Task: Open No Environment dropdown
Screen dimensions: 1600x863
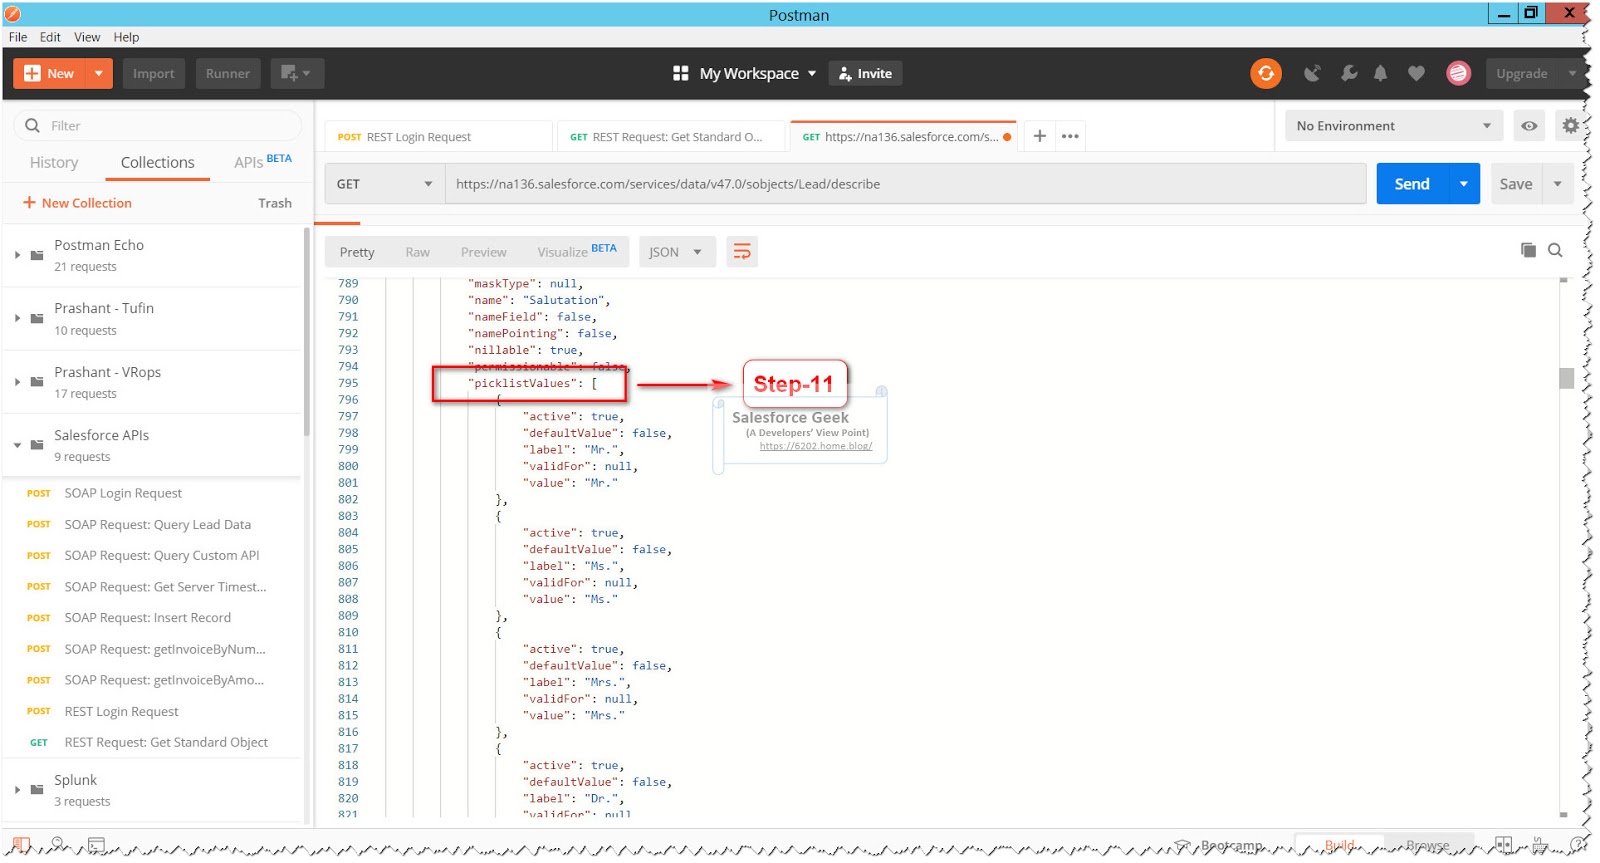Action: click(1394, 126)
